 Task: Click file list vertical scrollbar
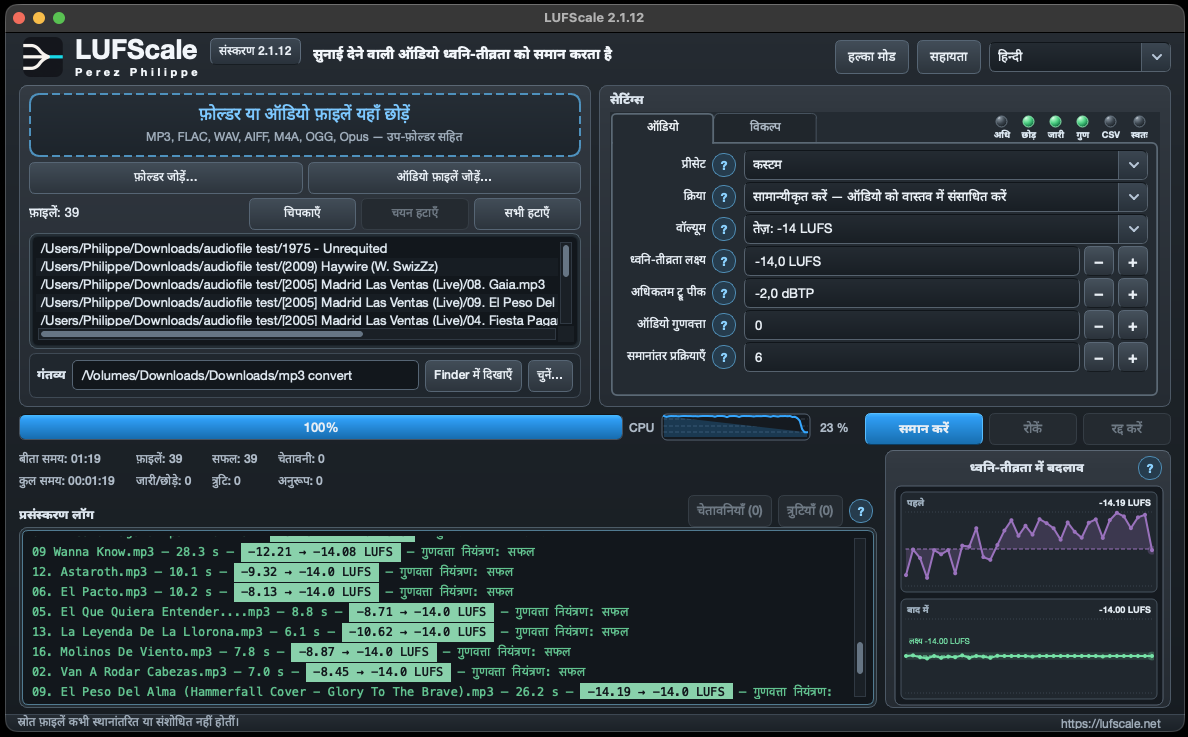point(565,261)
